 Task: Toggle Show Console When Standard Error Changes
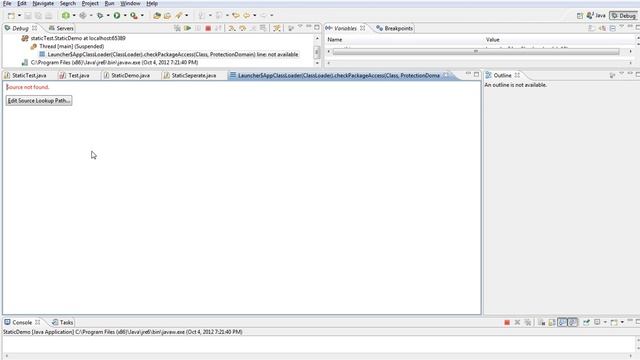[573, 322]
